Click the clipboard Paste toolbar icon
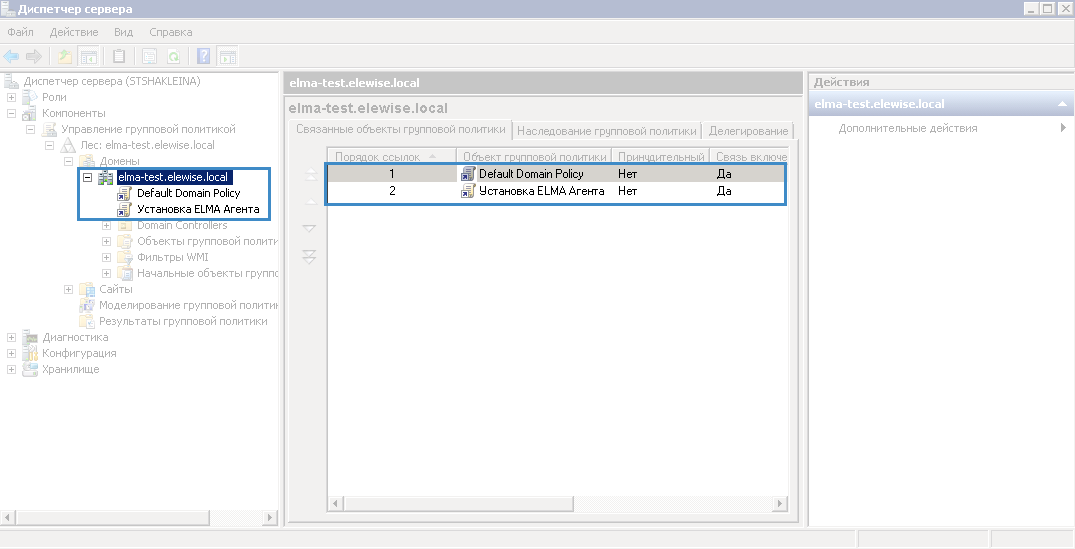 [x=119, y=57]
